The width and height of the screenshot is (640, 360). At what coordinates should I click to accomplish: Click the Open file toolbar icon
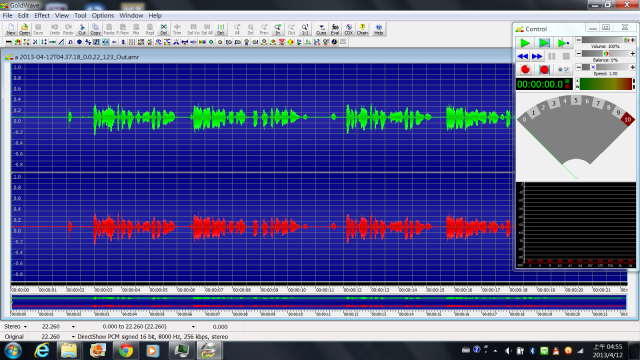click(24, 29)
